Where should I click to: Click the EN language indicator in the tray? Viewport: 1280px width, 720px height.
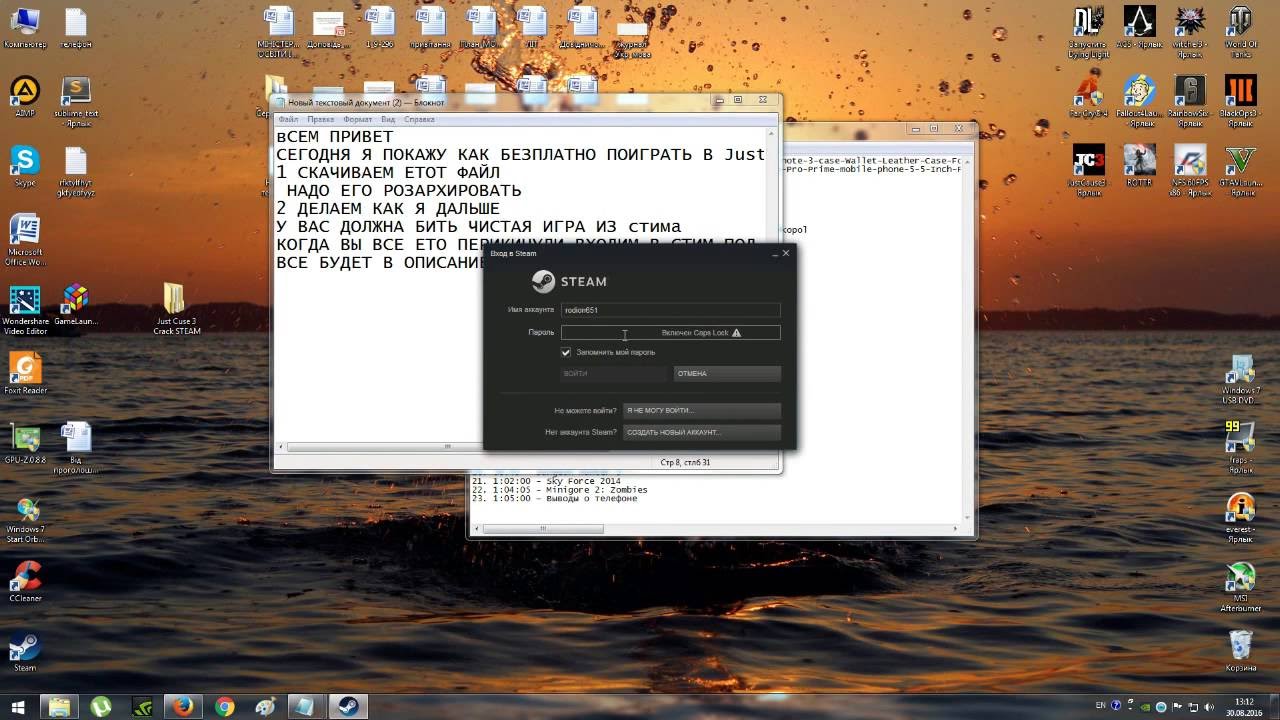(x=1101, y=705)
